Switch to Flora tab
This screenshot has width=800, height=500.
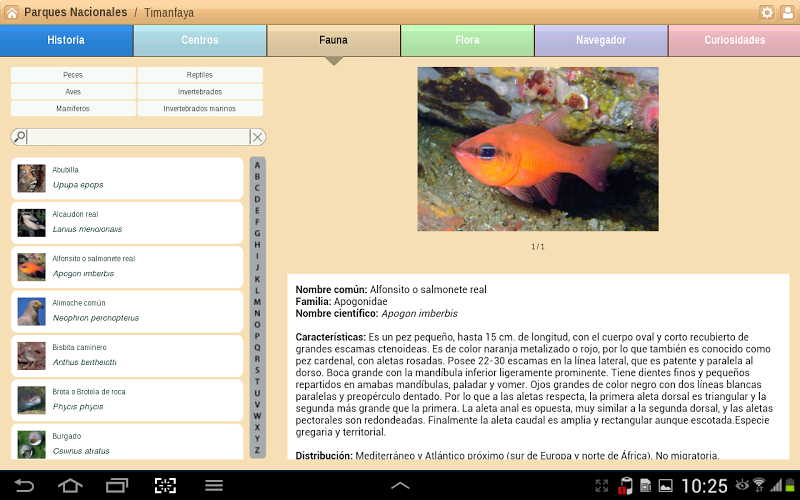point(467,40)
